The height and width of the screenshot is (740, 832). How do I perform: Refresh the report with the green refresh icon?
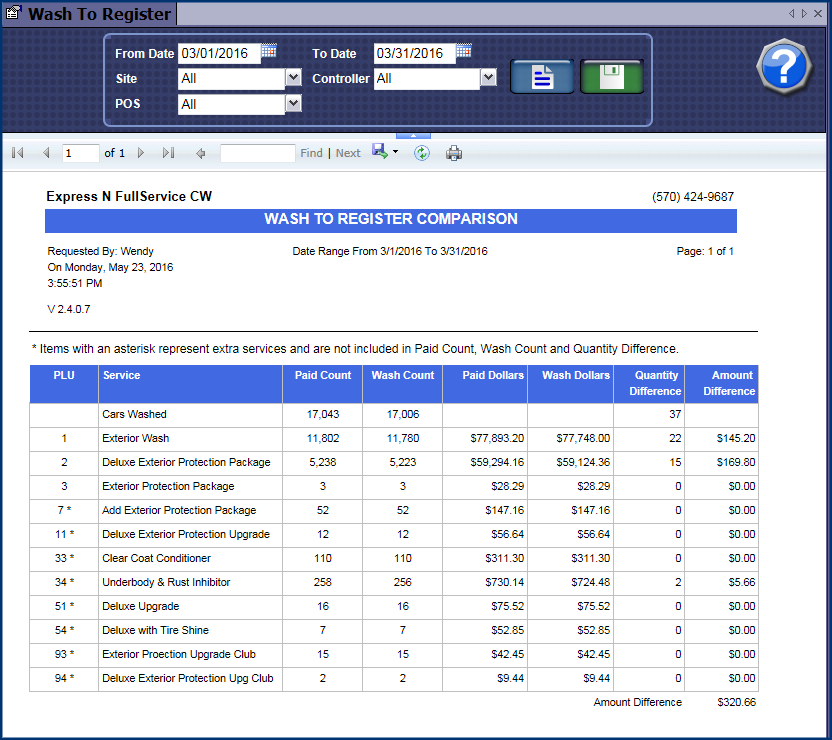(x=422, y=153)
